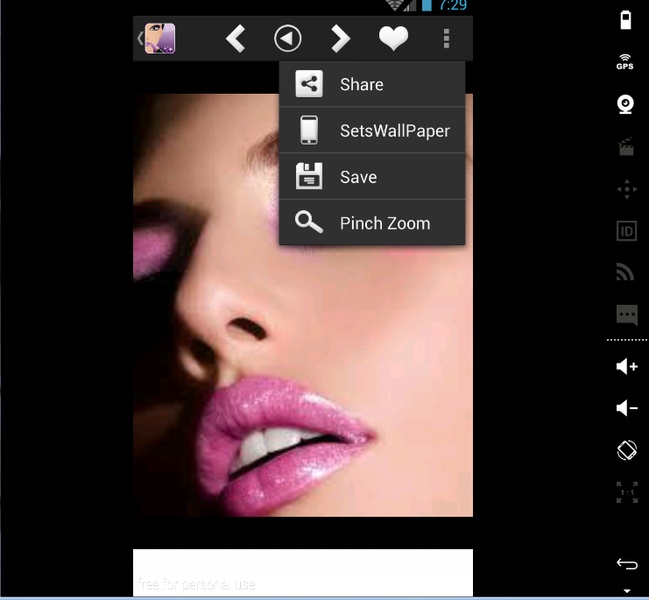Click the magnifying glass zoom icon
The height and width of the screenshot is (600, 649).
click(x=308, y=222)
